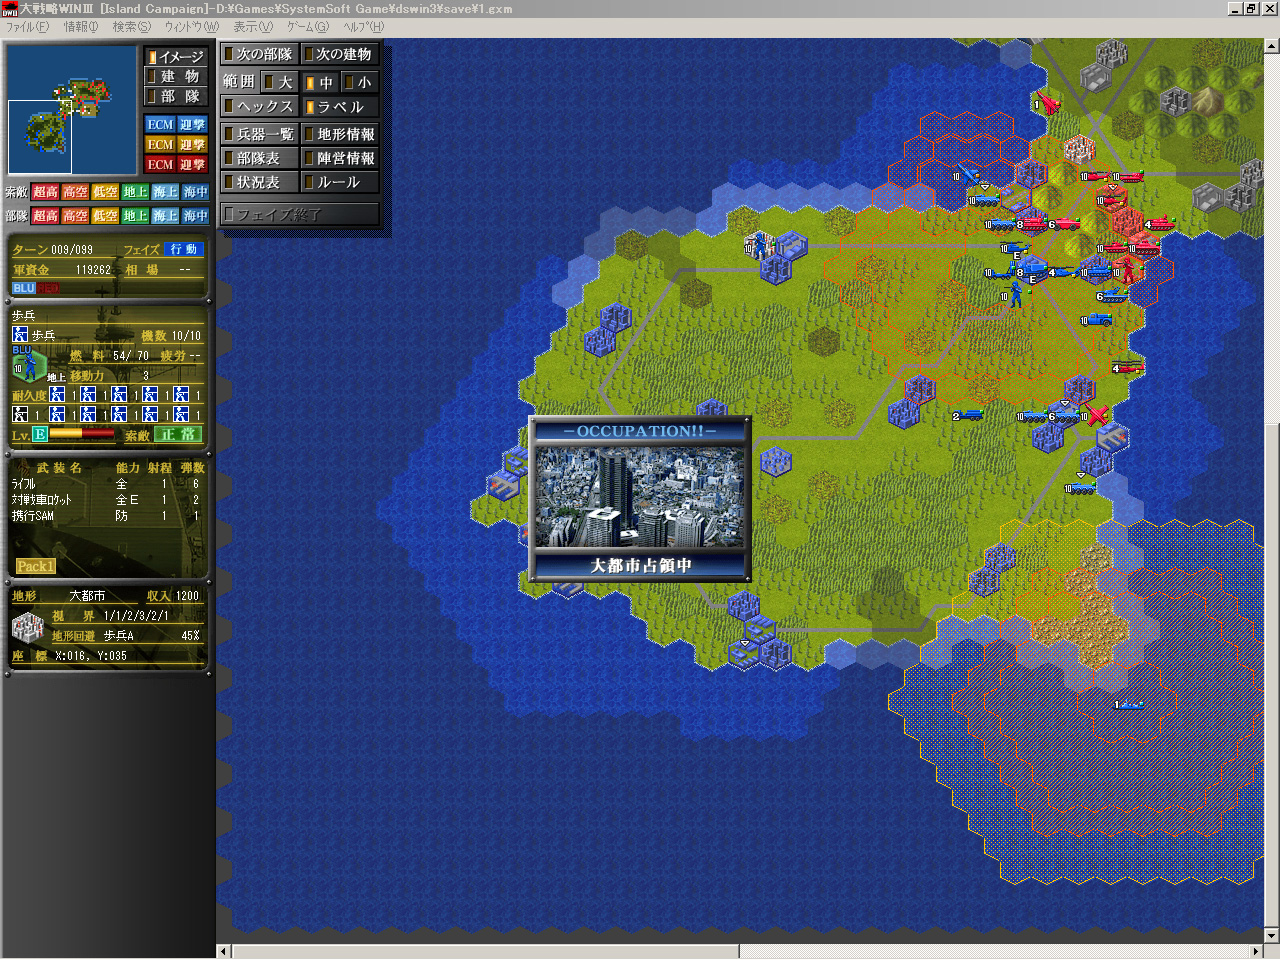Screen dimensions: 1280x960
Task: Open the 部隊表 unit table
Action: click(260, 158)
